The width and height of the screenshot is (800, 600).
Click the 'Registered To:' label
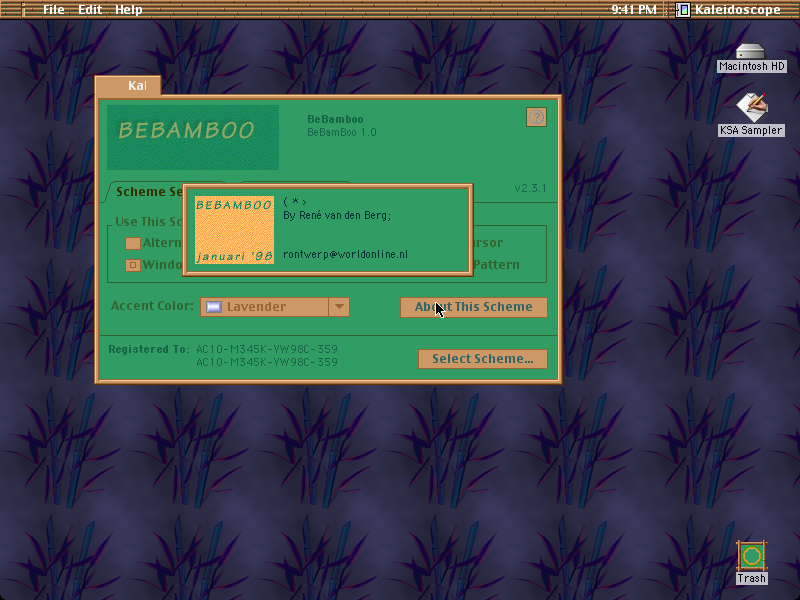149,349
